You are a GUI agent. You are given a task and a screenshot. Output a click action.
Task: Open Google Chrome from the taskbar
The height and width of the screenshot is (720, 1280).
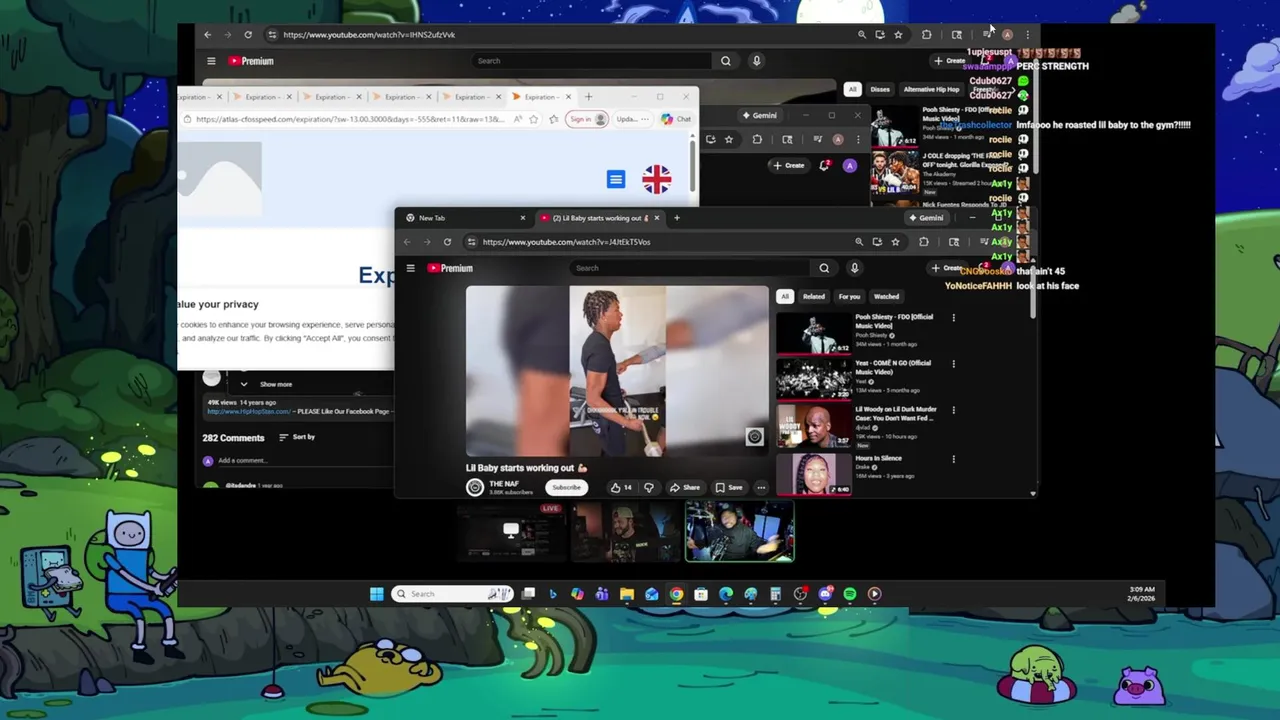click(677, 594)
